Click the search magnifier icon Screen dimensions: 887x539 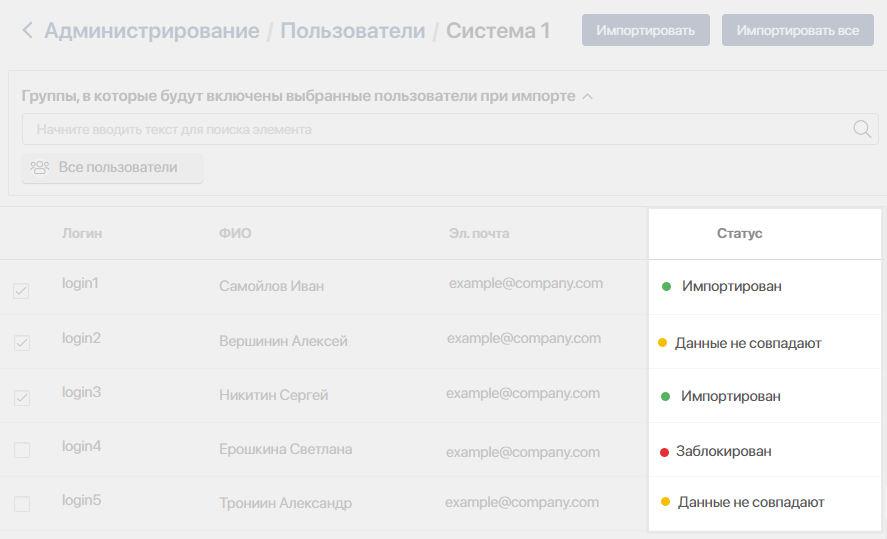pyautogui.click(x=862, y=129)
